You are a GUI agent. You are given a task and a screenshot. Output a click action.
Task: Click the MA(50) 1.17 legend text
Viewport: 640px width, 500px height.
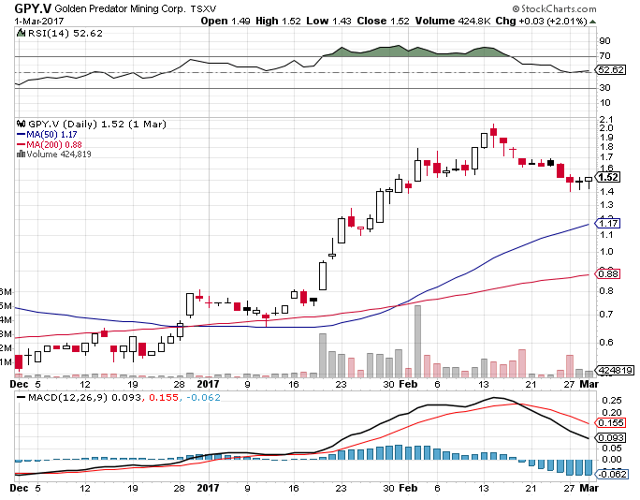tap(52, 134)
